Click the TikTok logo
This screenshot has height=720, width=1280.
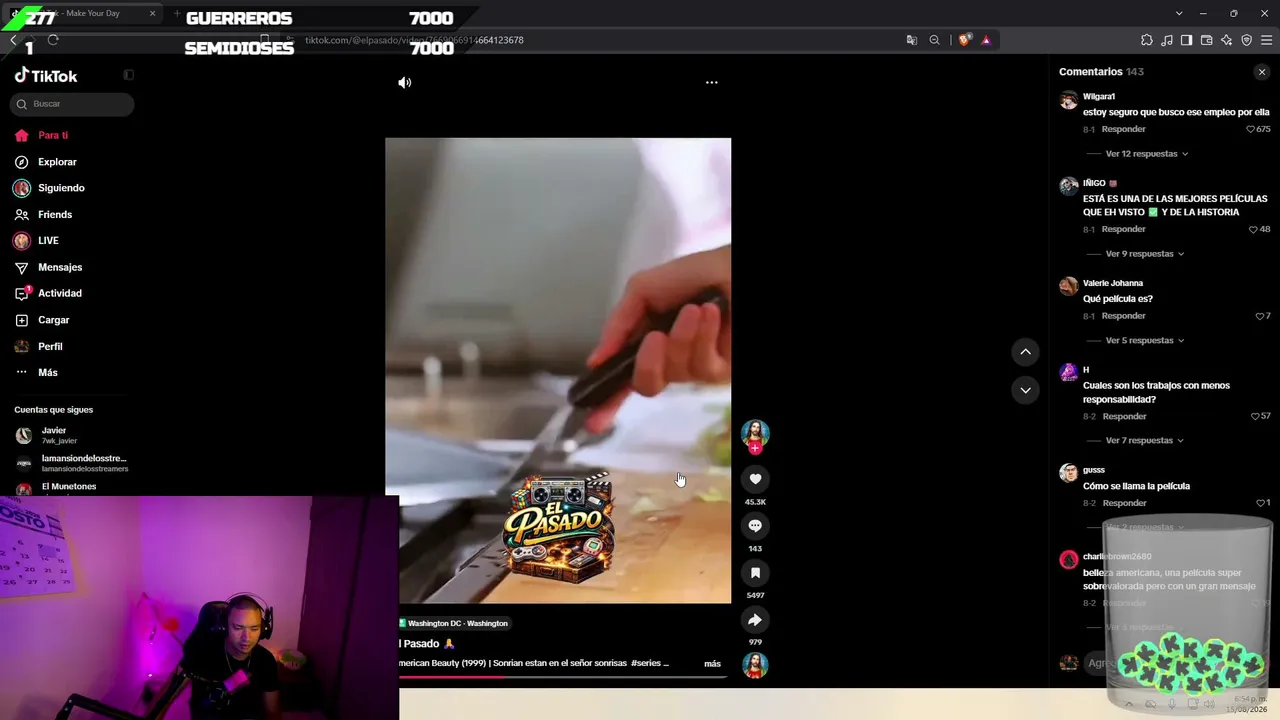pos(46,76)
